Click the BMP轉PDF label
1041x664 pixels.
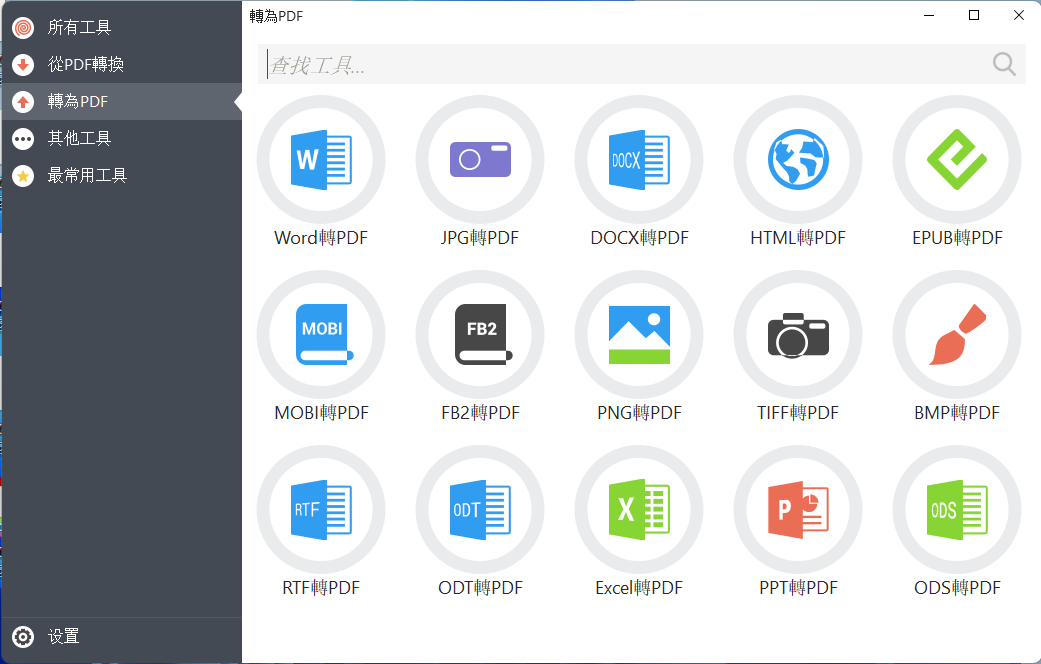point(957,413)
